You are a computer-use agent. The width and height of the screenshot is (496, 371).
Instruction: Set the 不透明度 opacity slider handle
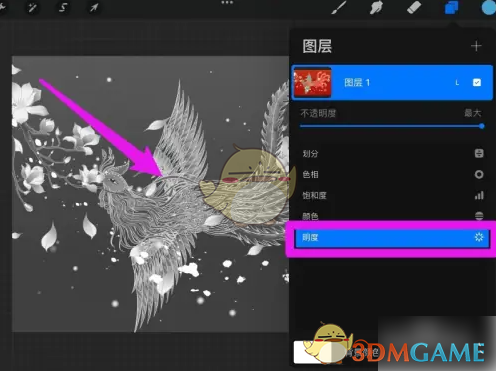[482, 126]
